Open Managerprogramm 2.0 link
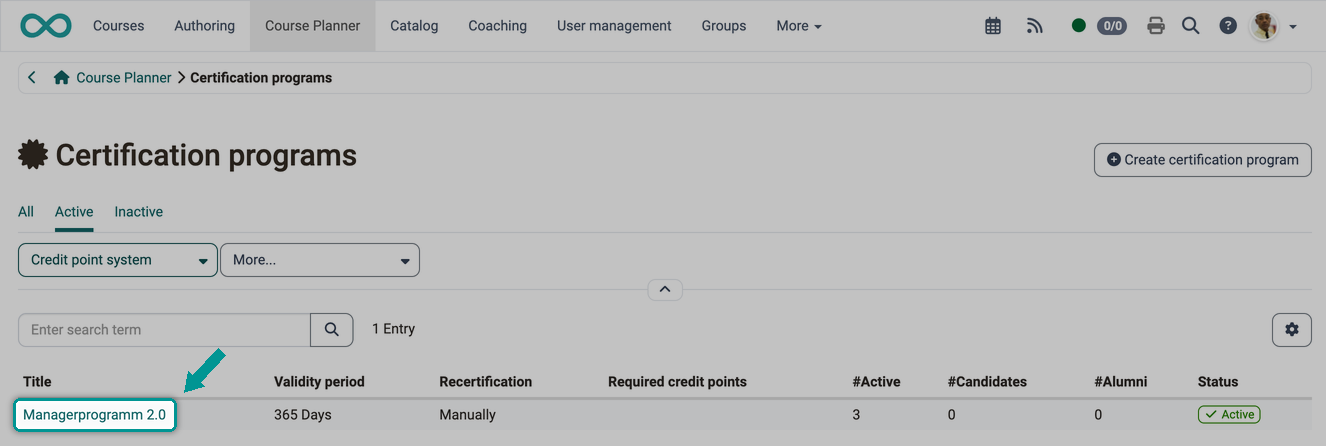 pyautogui.click(x=95, y=415)
